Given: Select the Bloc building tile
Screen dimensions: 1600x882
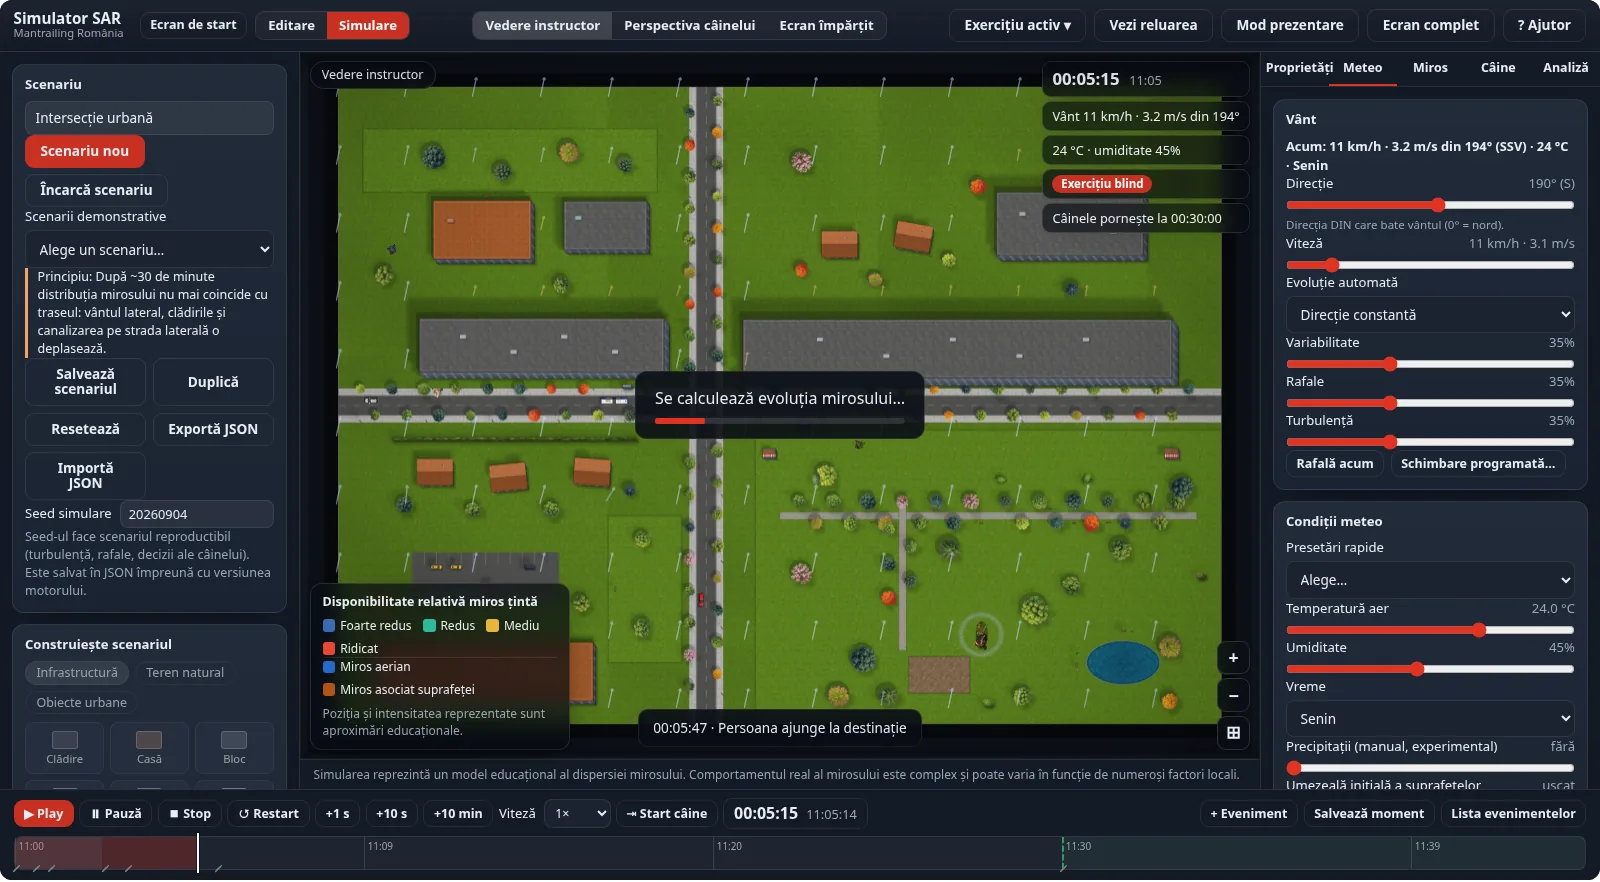Looking at the screenshot, I should [x=234, y=747].
